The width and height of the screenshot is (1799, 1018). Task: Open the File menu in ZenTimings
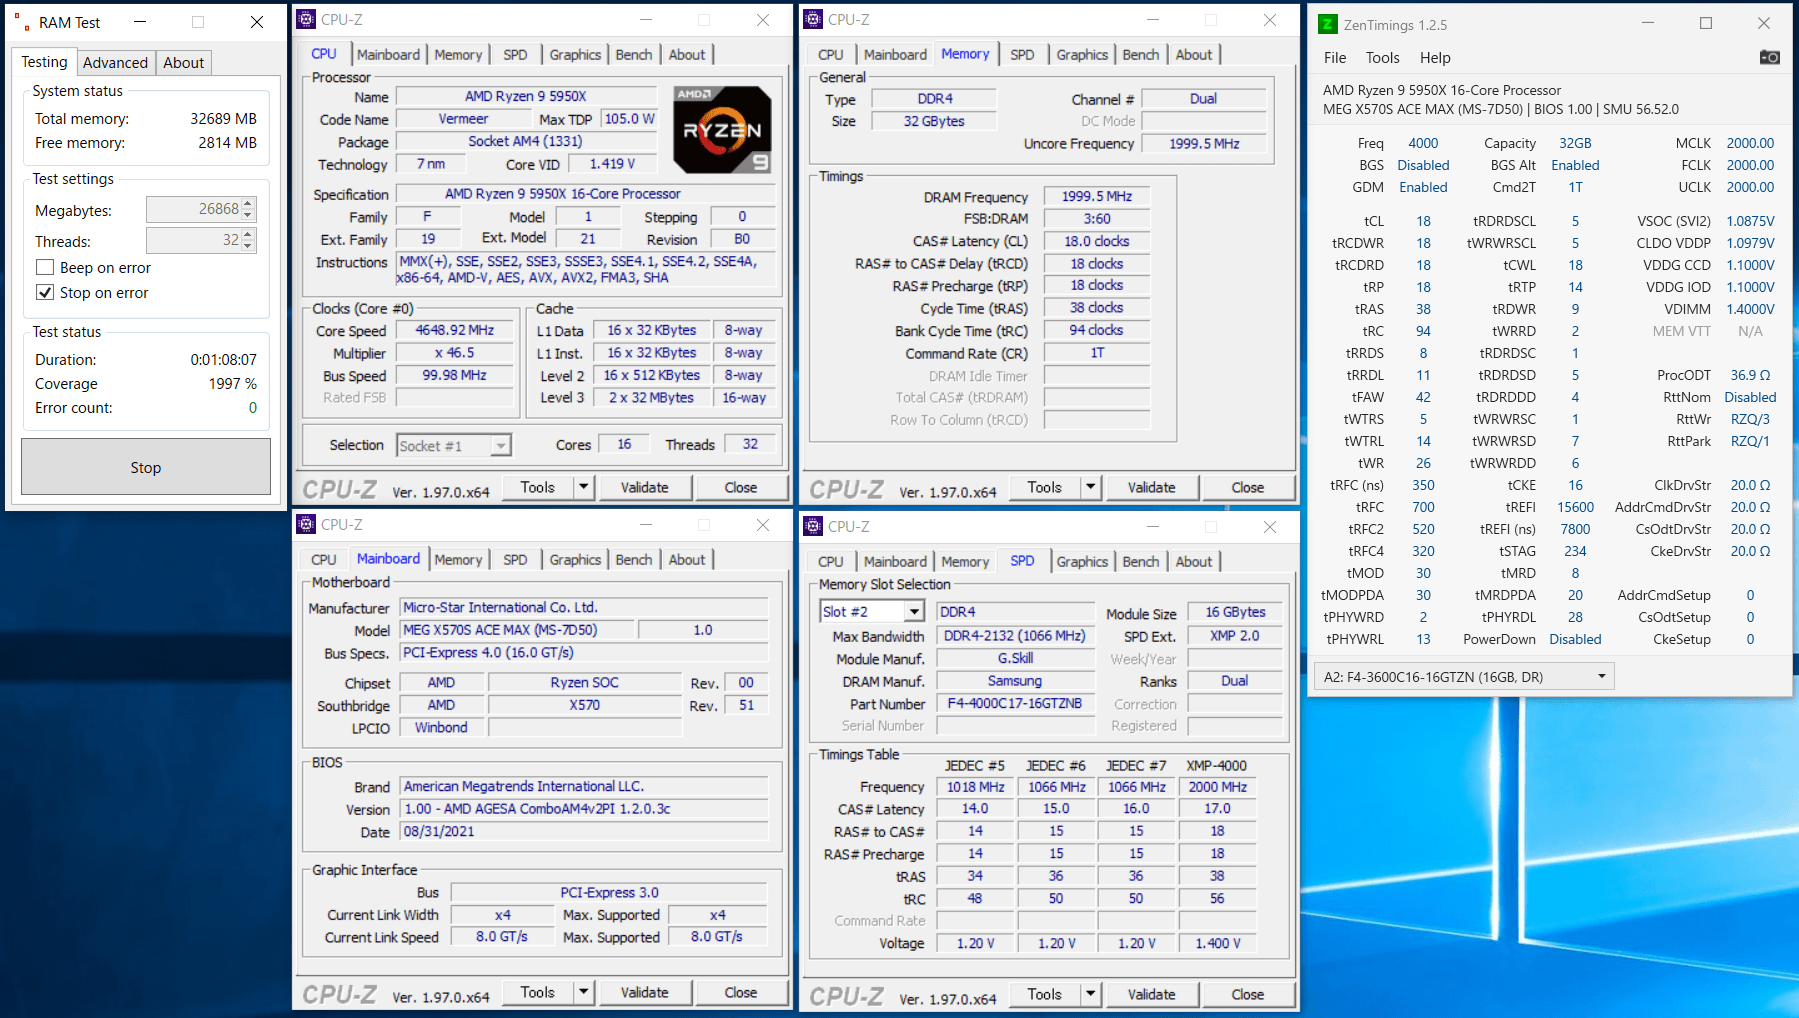coord(1335,57)
